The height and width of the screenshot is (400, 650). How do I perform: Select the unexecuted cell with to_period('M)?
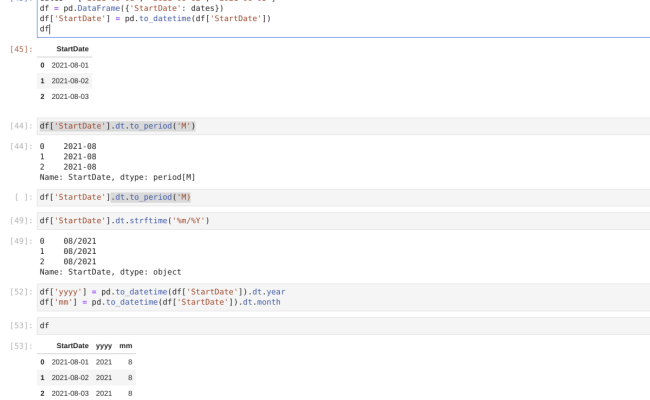344,197
